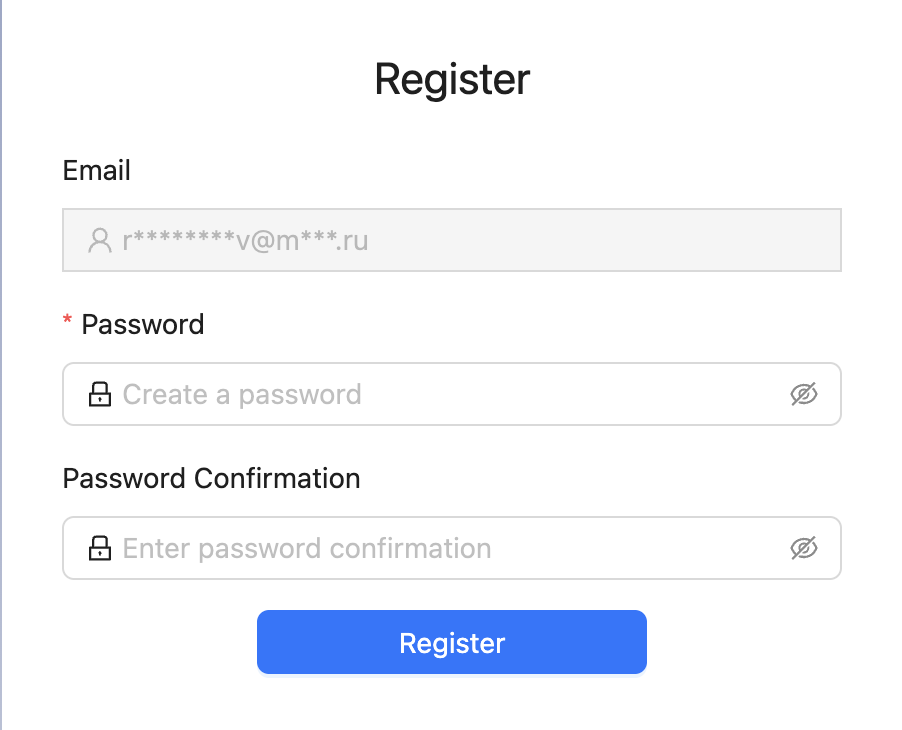The width and height of the screenshot is (902, 730).
Task: Click the "Create a password" placeholder text
Action: (242, 394)
